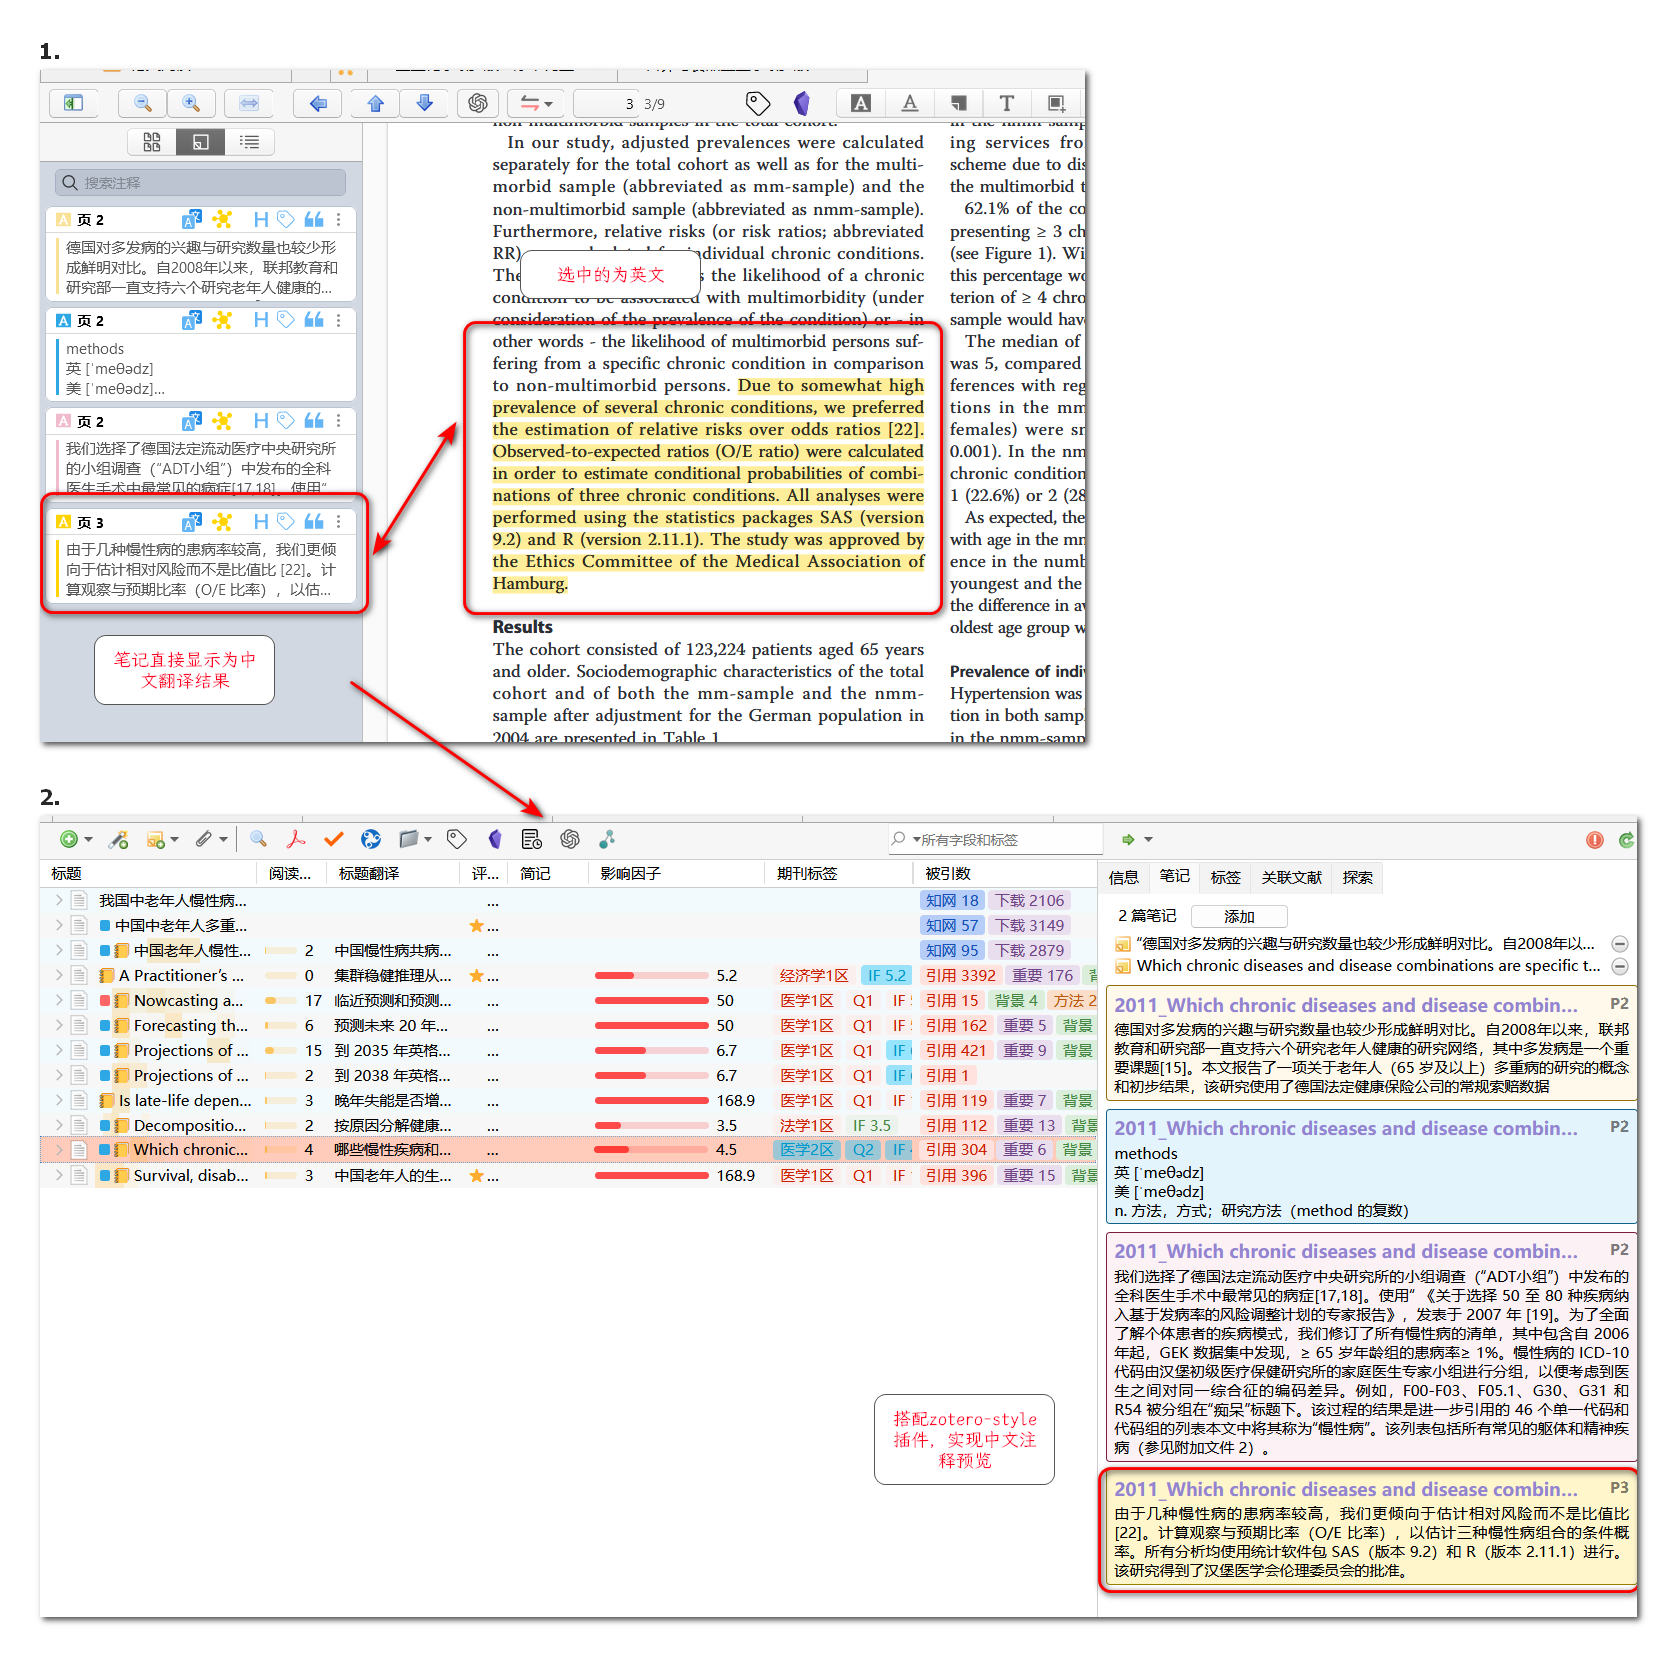
Task: Select the underline text tool
Action: [909, 103]
